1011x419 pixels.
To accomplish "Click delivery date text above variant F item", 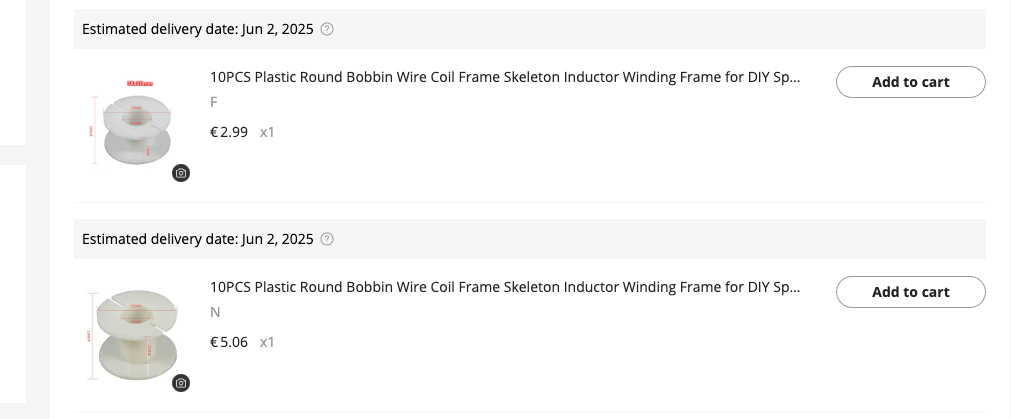I will point(197,29).
